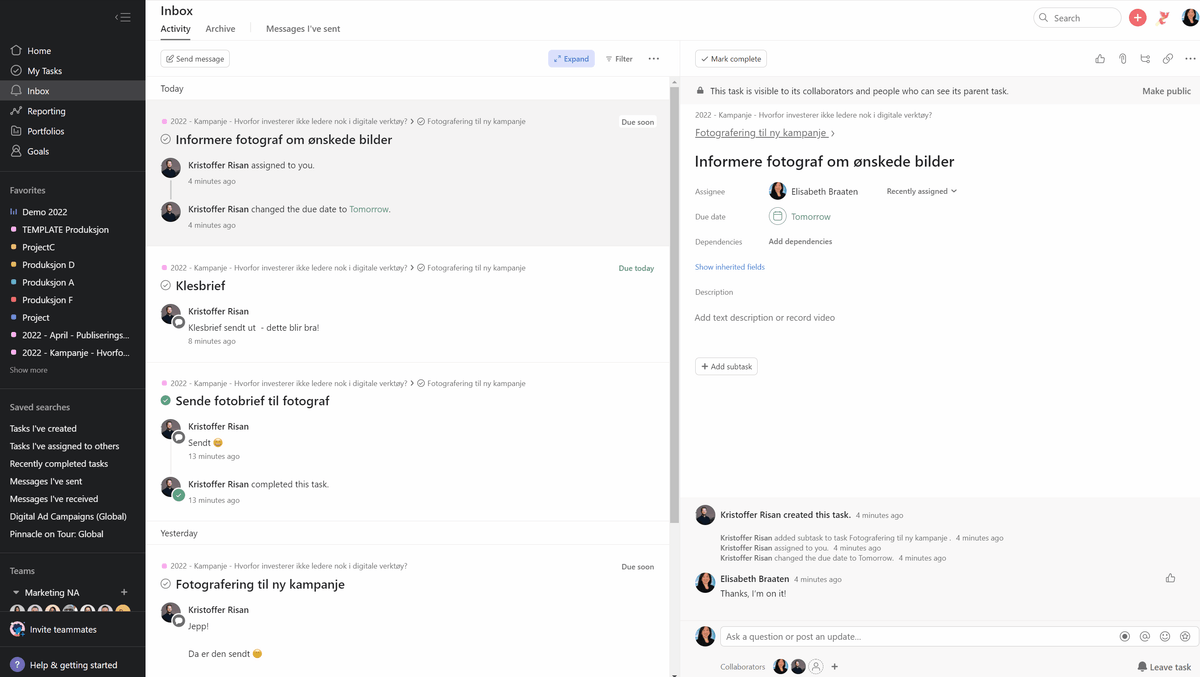Click the star appreciation icon in comment box
Screen dimensions: 1200x677
[1184, 636]
